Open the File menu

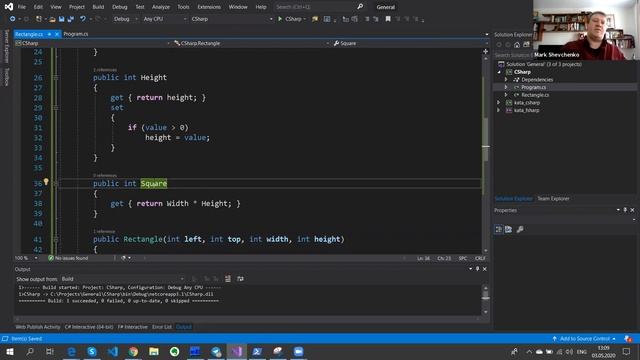click(22, 7)
